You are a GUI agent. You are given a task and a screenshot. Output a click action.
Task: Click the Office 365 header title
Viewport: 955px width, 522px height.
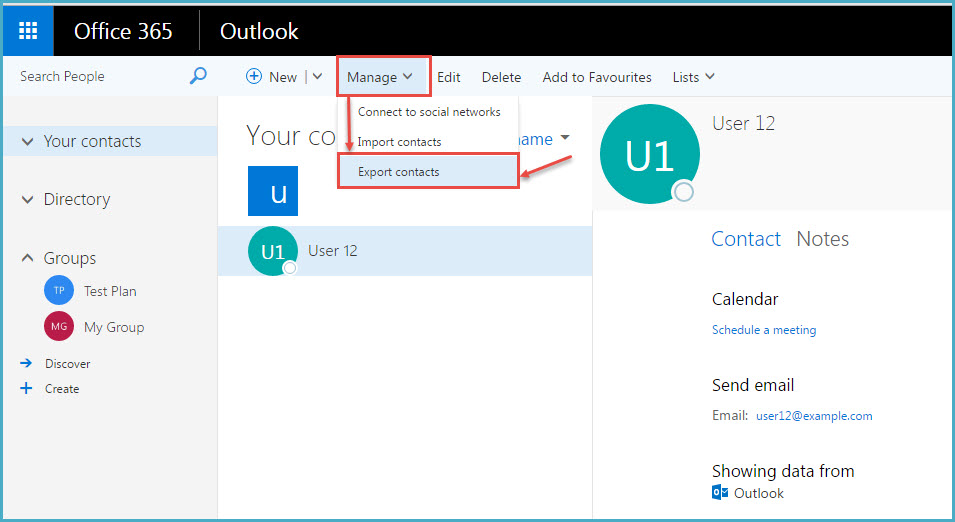pyautogui.click(x=123, y=31)
